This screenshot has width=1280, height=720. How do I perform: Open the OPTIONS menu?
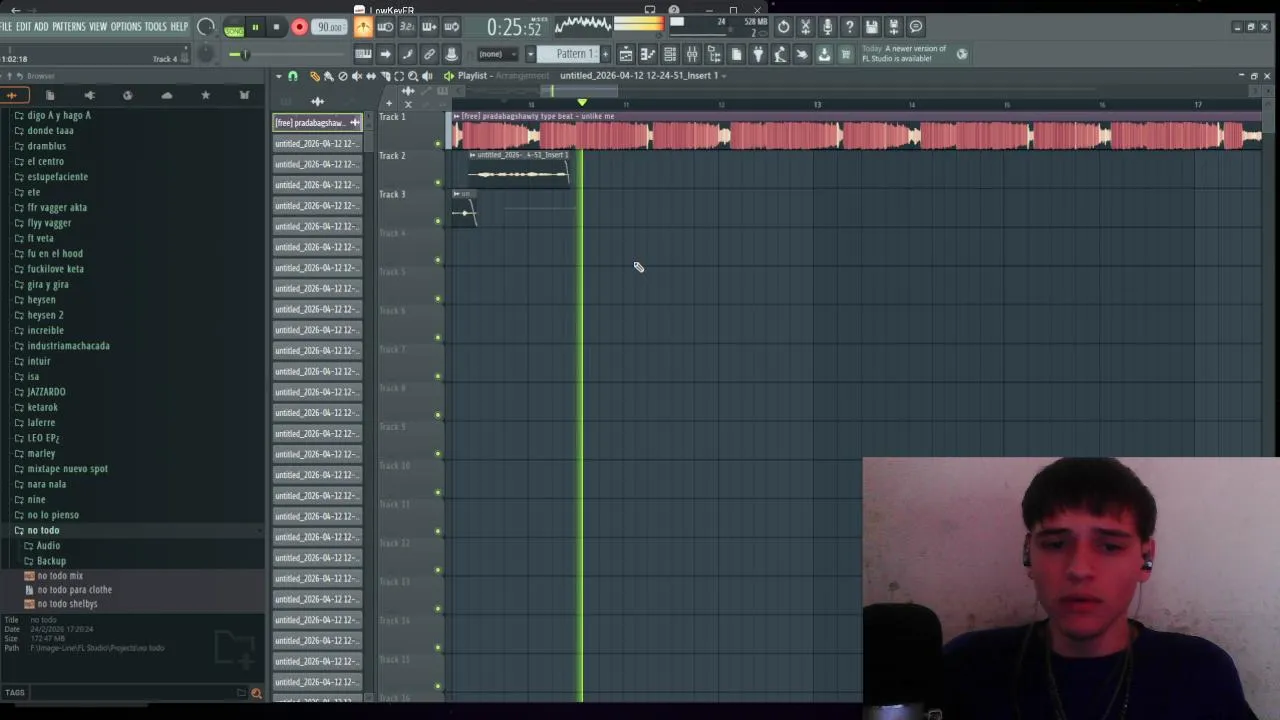(x=126, y=27)
